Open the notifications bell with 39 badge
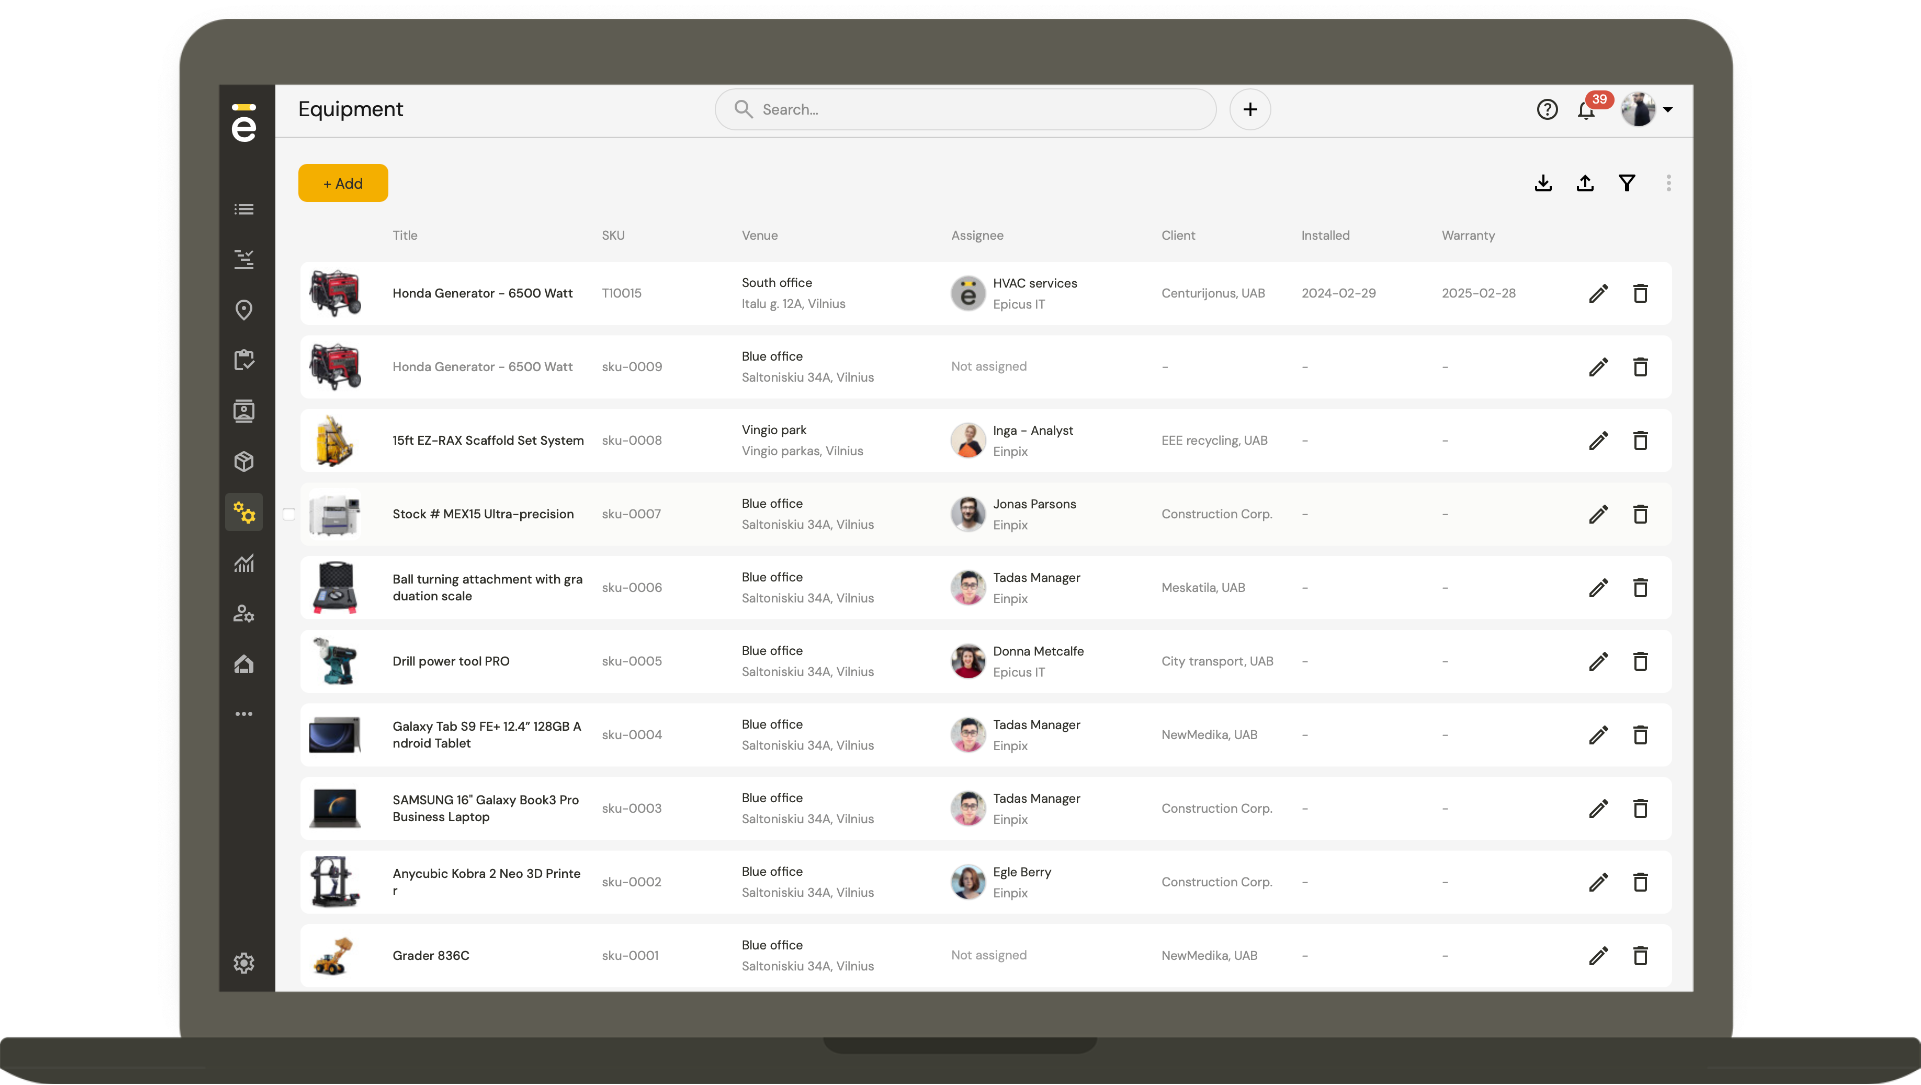This screenshot has width=1921, height=1085. click(x=1586, y=110)
